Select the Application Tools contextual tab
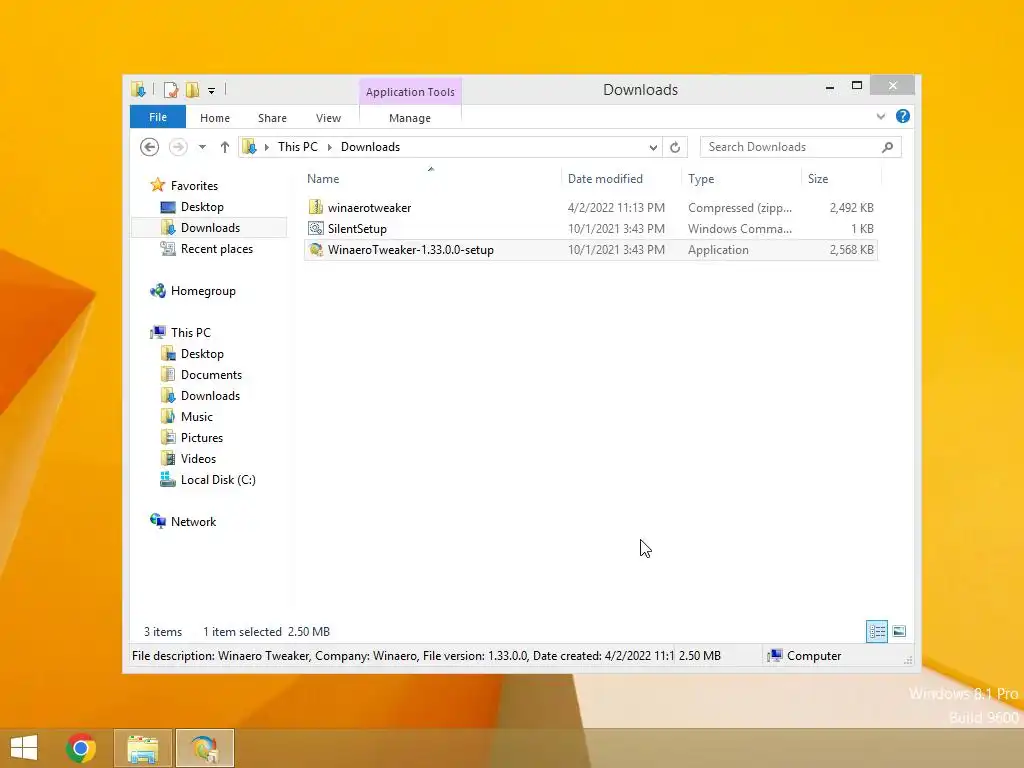The height and width of the screenshot is (768, 1024). [410, 92]
